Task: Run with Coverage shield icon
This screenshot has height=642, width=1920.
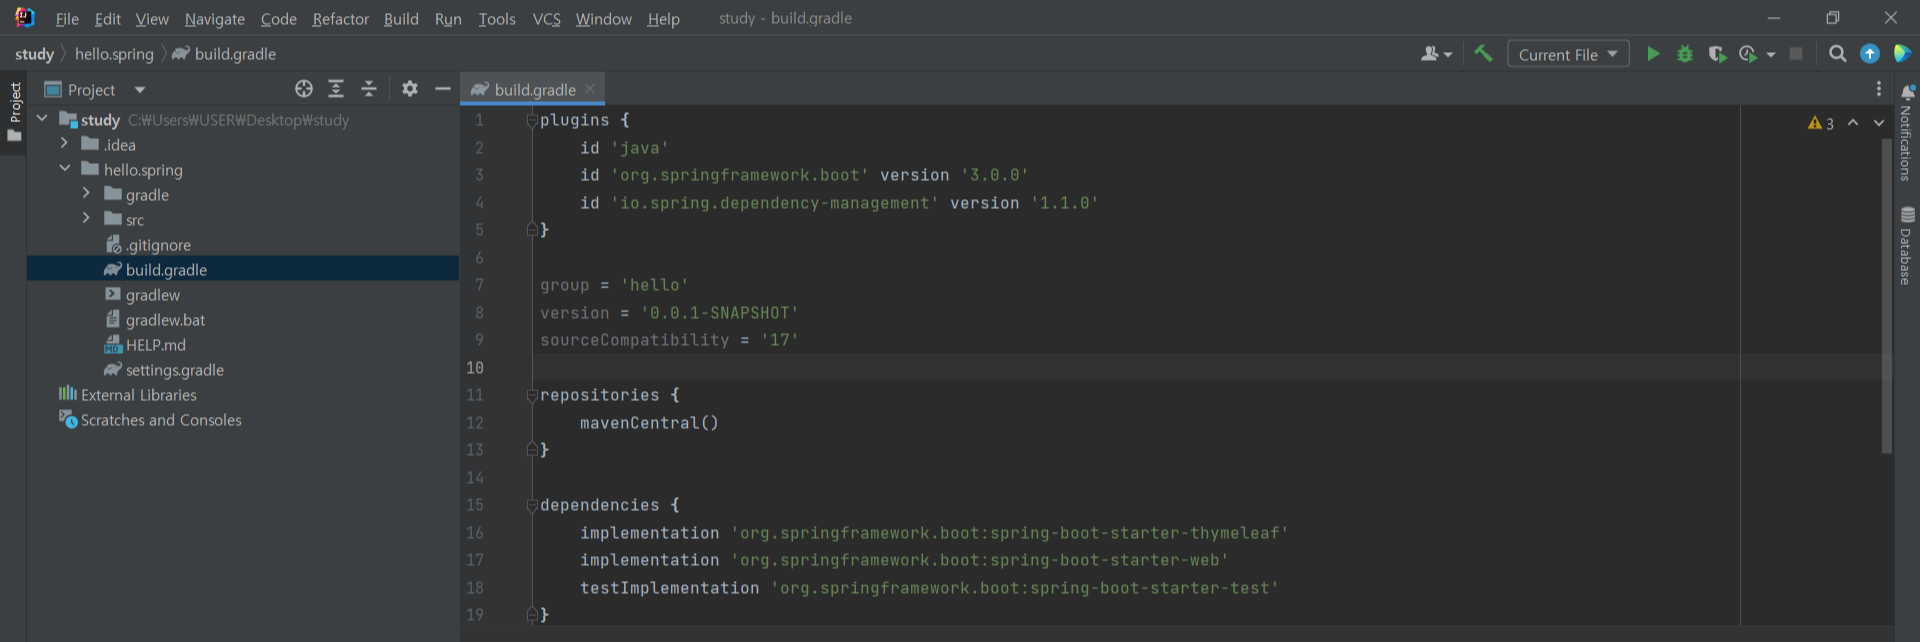Action: pyautogui.click(x=1717, y=54)
